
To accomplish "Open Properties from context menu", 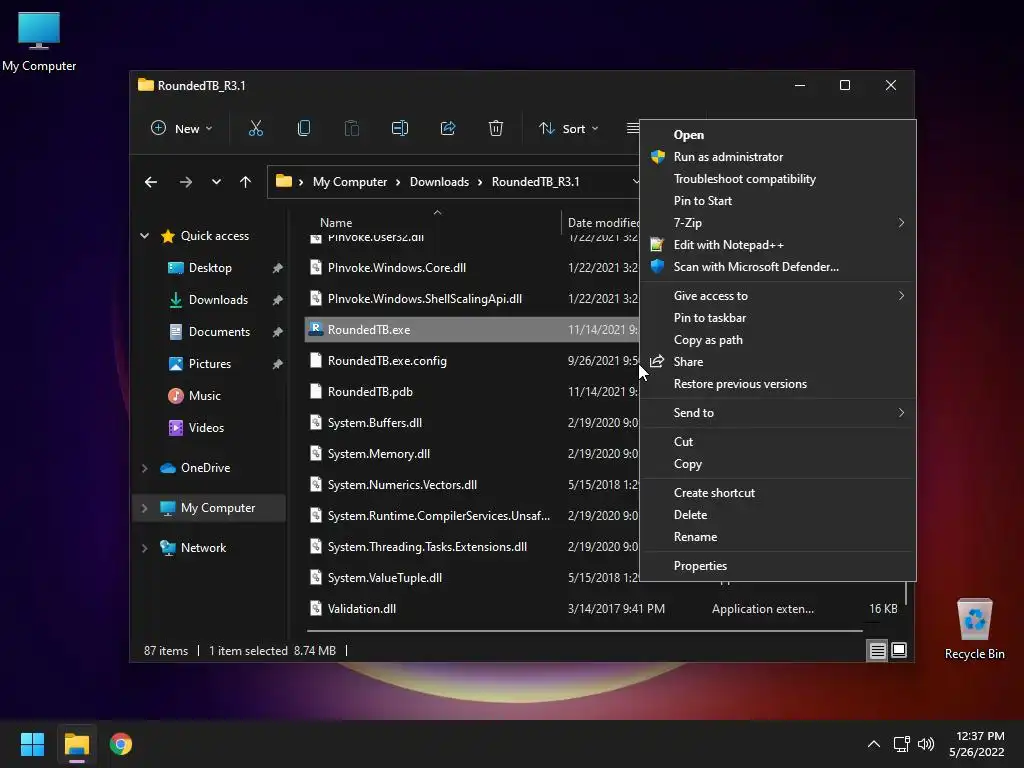I will pyautogui.click(x=778, y=566).
